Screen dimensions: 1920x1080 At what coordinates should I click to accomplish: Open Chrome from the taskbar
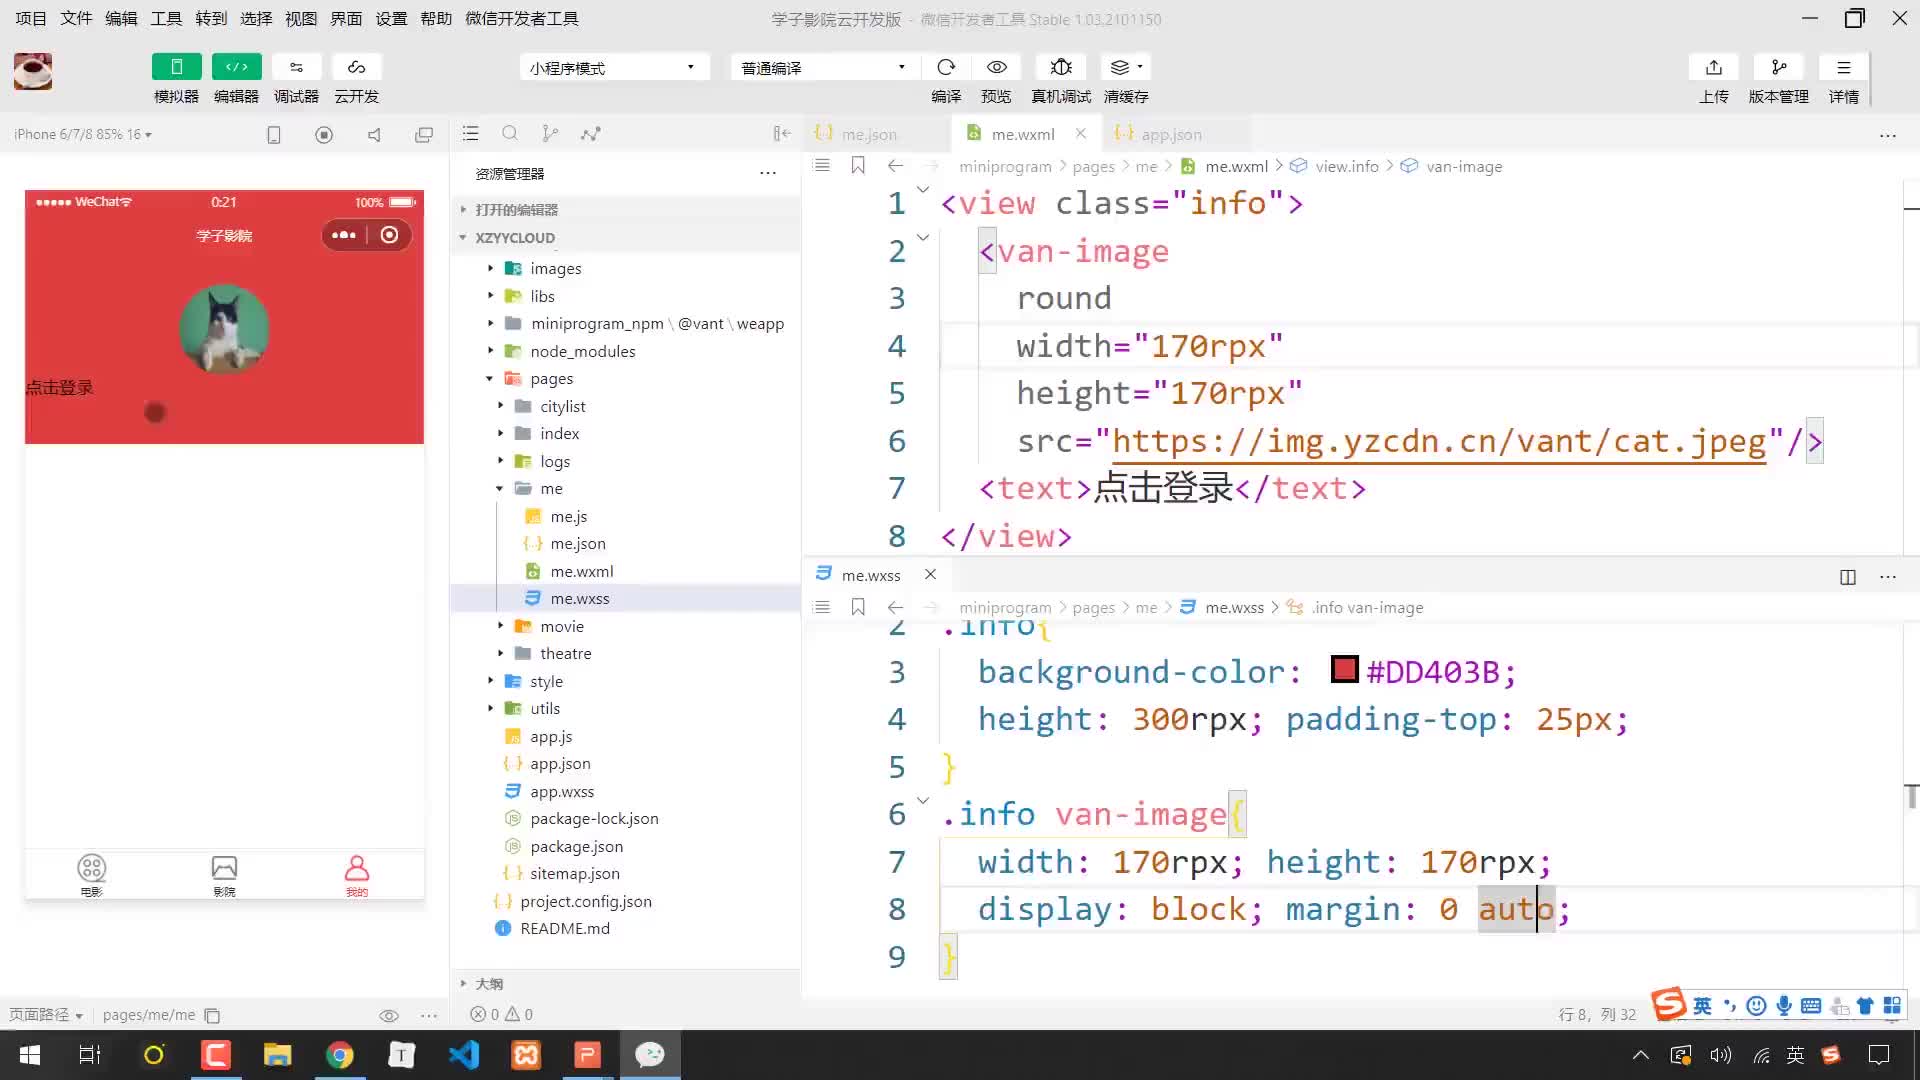pyautogui.click(x=340, y=1055)
